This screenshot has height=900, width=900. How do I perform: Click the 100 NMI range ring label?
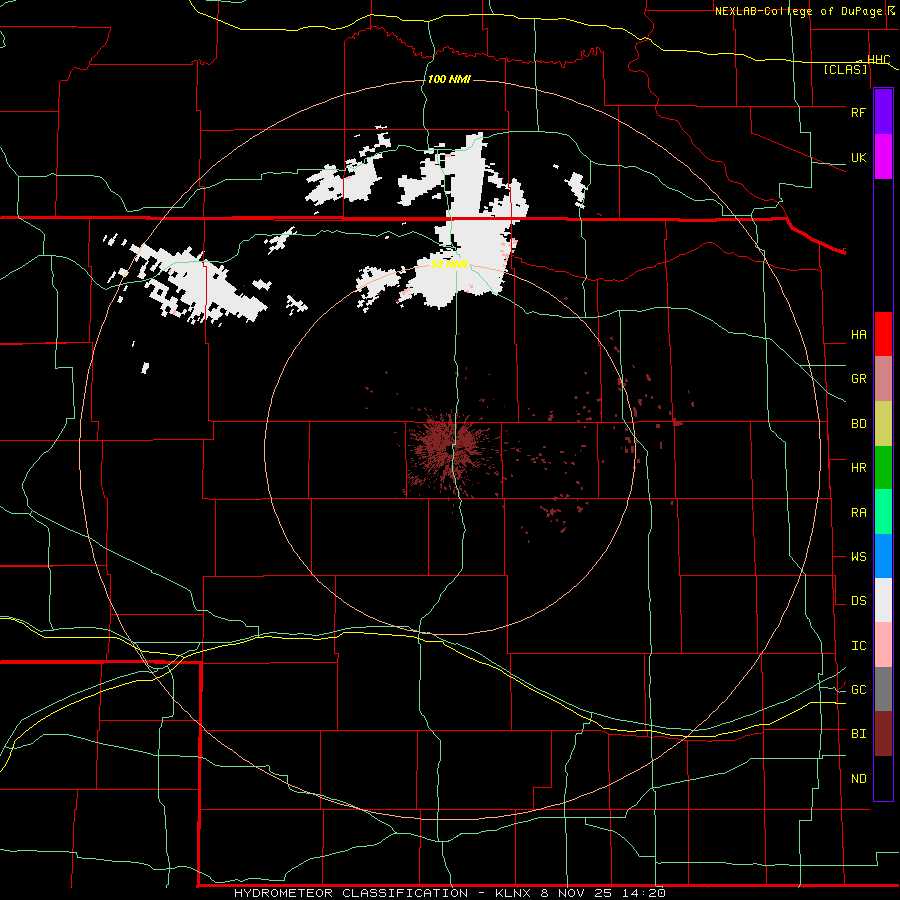(x=449, y=79)
